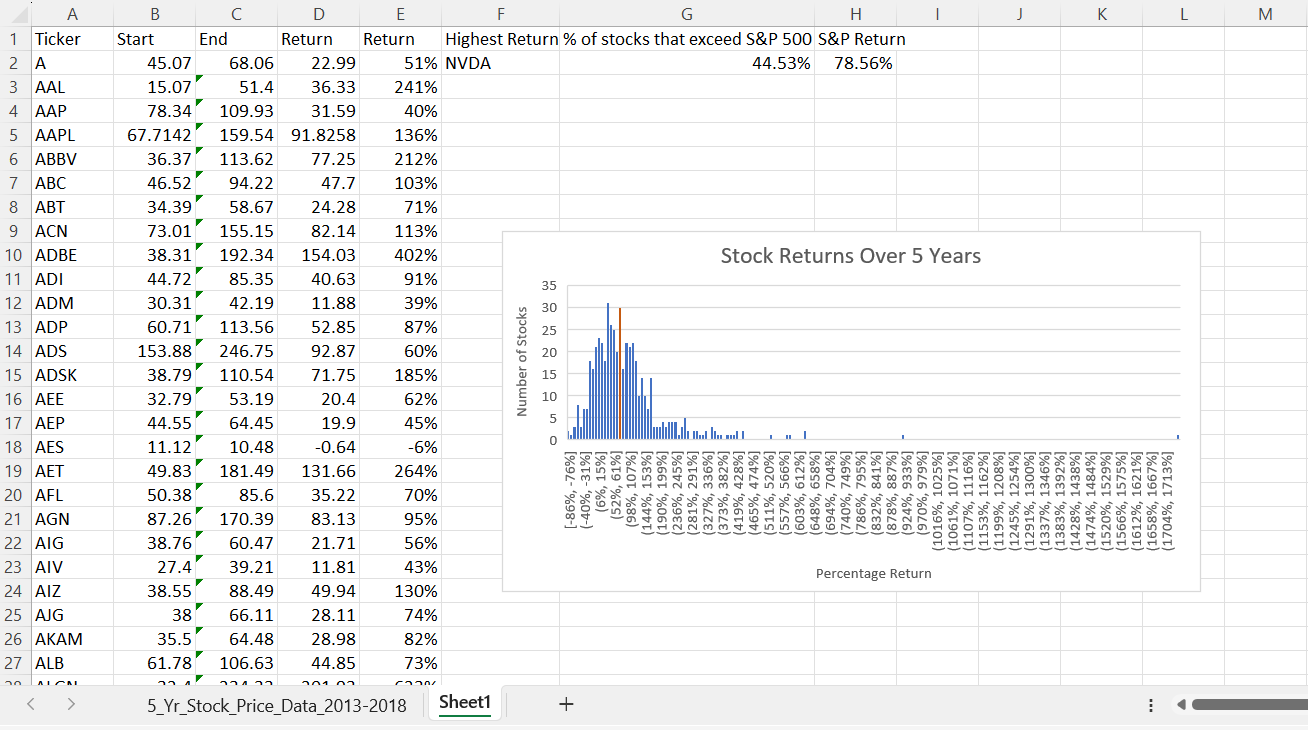Add a new sheet with plus button
This screenshot has height=730, width=1308.
point(566,705)
